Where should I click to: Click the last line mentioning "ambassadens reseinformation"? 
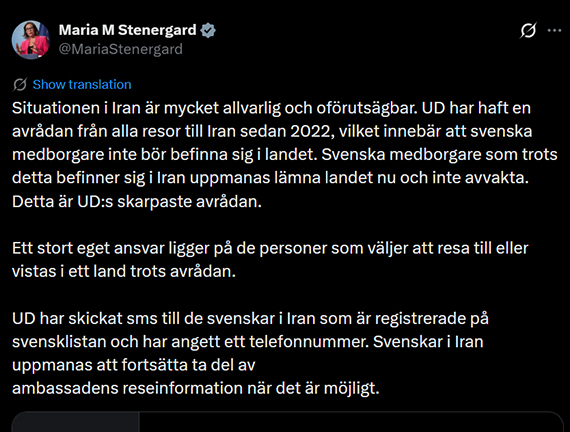pyautogui.click(x=196, y=388)
